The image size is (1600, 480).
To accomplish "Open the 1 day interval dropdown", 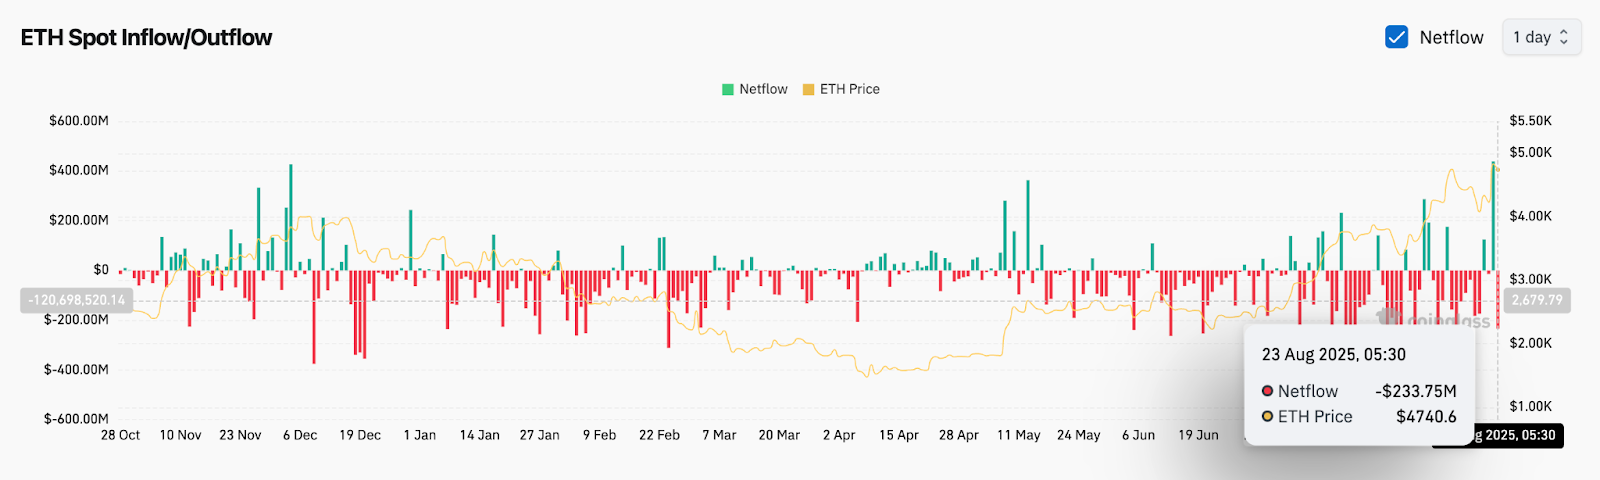I will point(1540,37).
